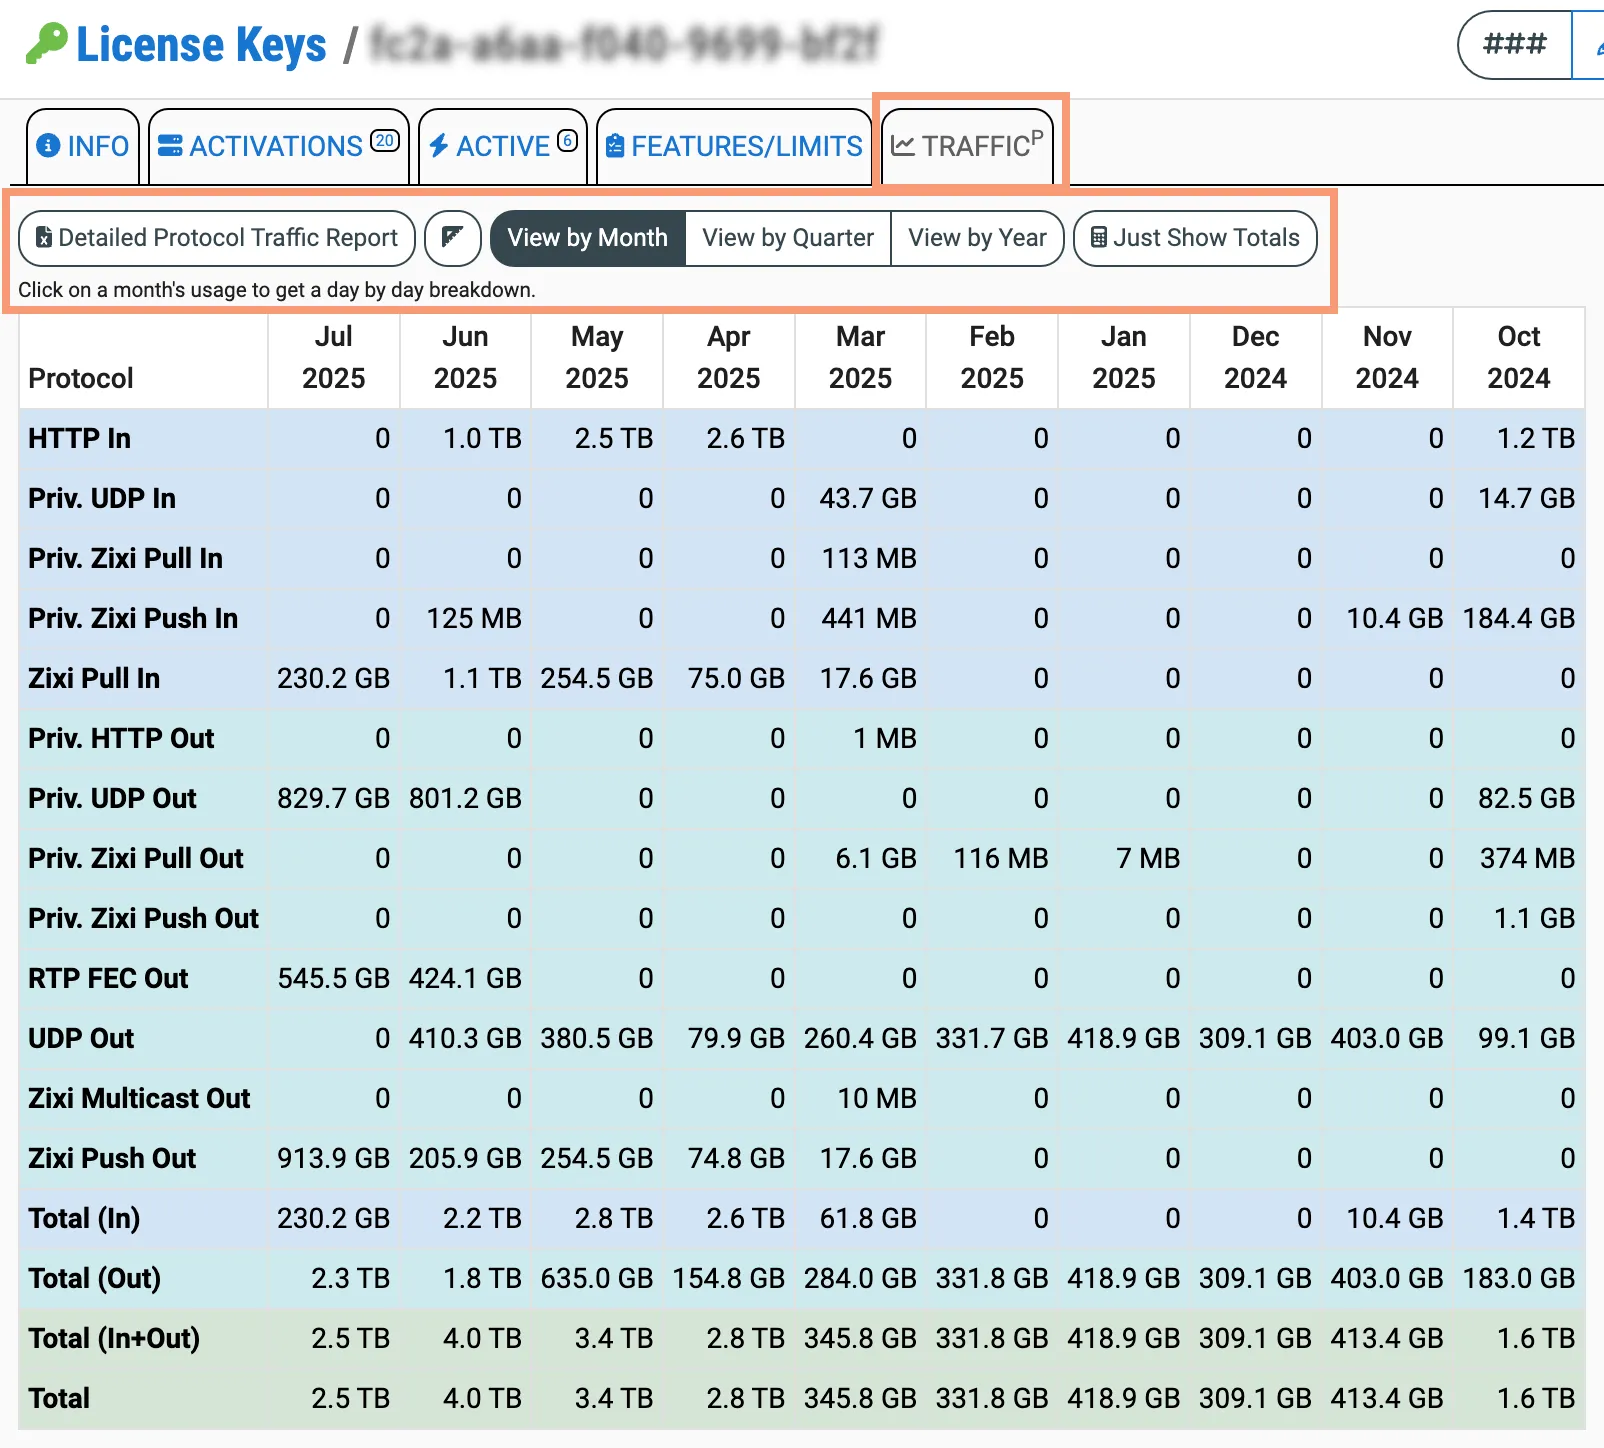Open the ACTIVE tab
The width and height of the screenshot is (1604, 1448).
503,146
